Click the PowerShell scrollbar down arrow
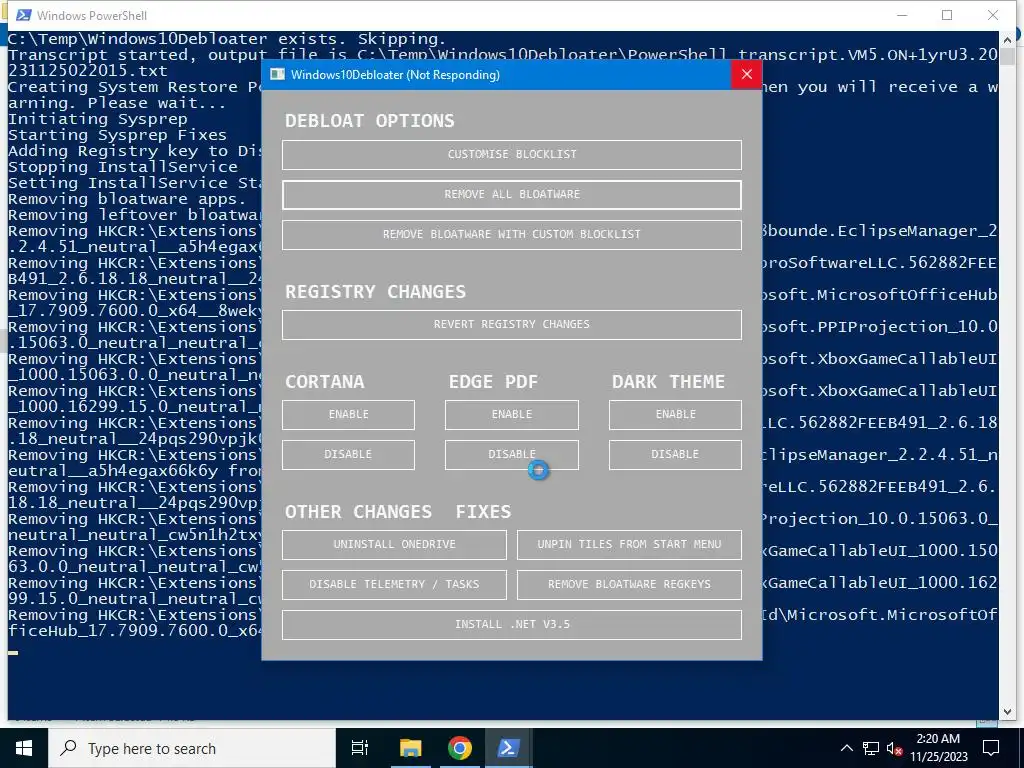This screenshot has width=1024, height=768. (1007, 711)
